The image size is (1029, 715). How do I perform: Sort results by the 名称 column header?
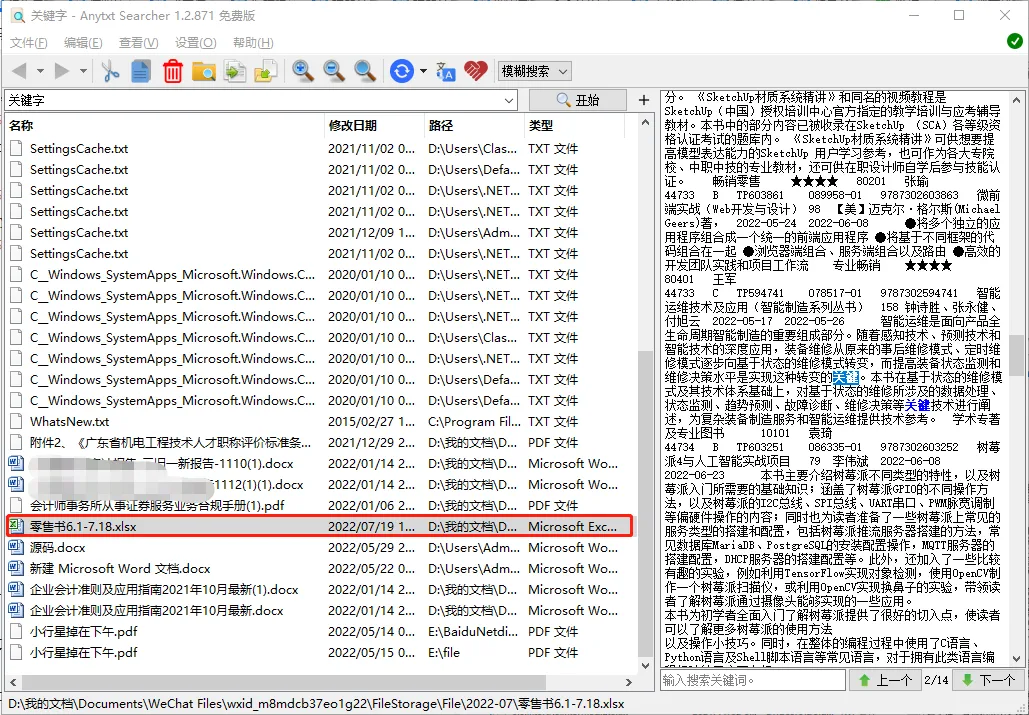[x=165, y=125]
